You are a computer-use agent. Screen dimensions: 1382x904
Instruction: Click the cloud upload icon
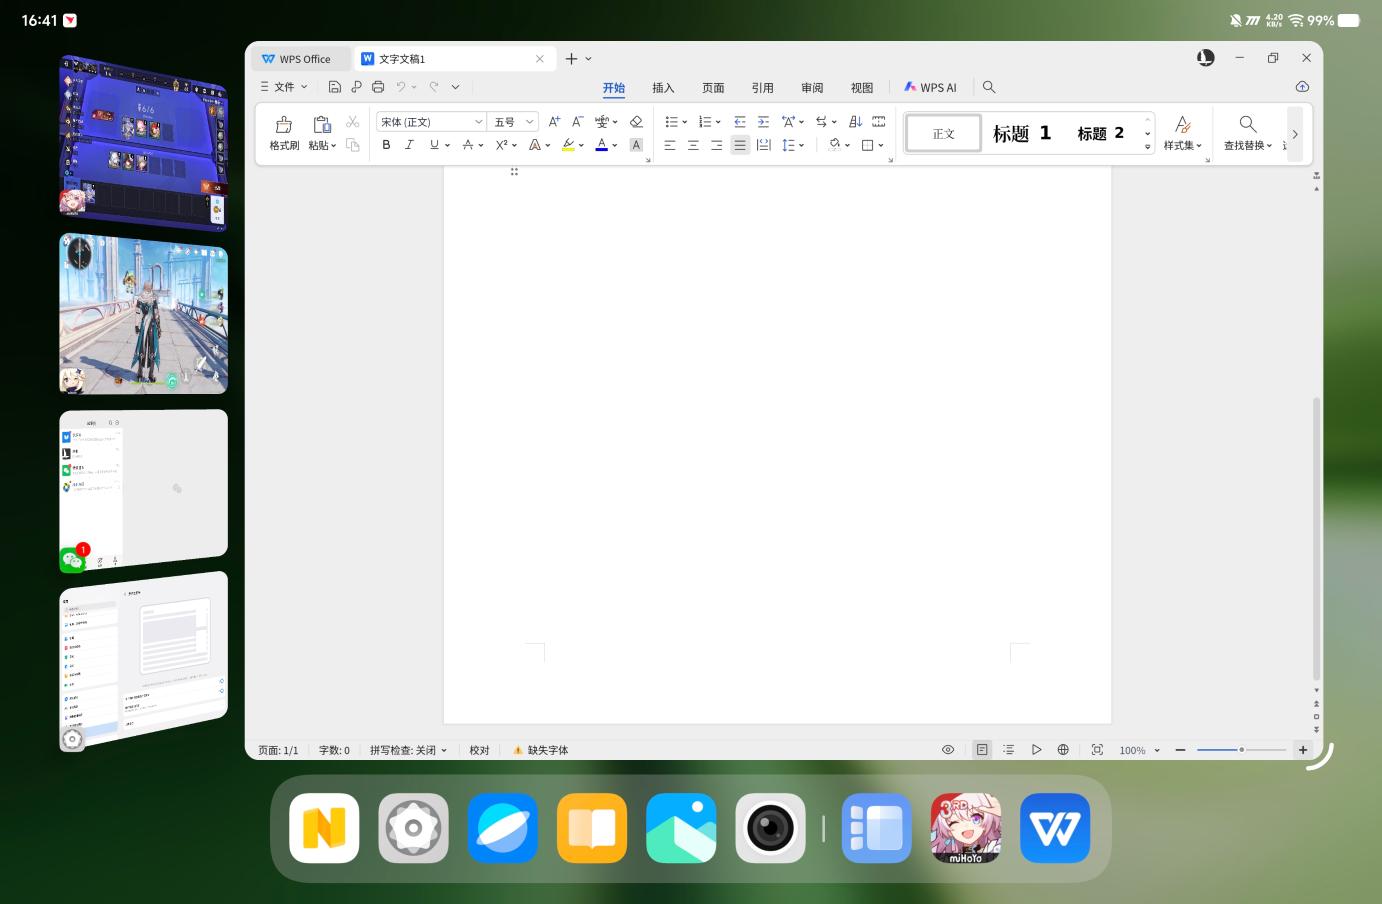[1302, 87]
